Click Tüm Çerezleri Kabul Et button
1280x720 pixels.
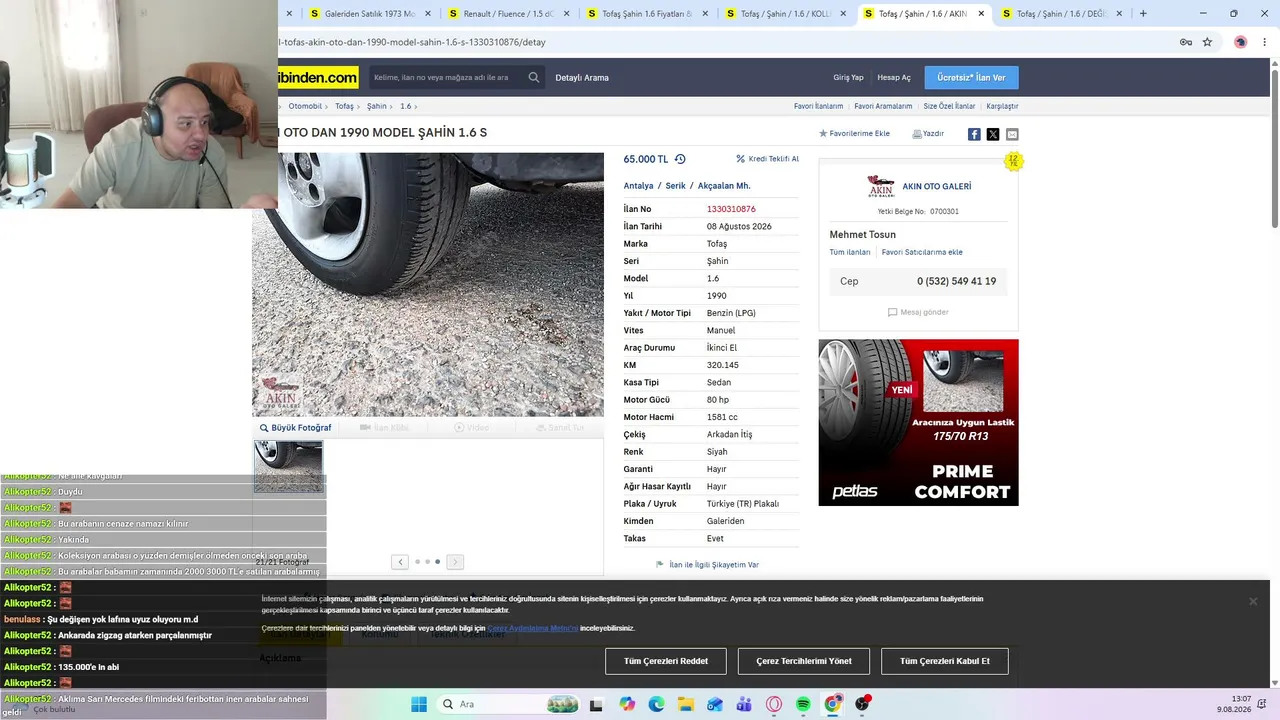[x=945, y=661]
